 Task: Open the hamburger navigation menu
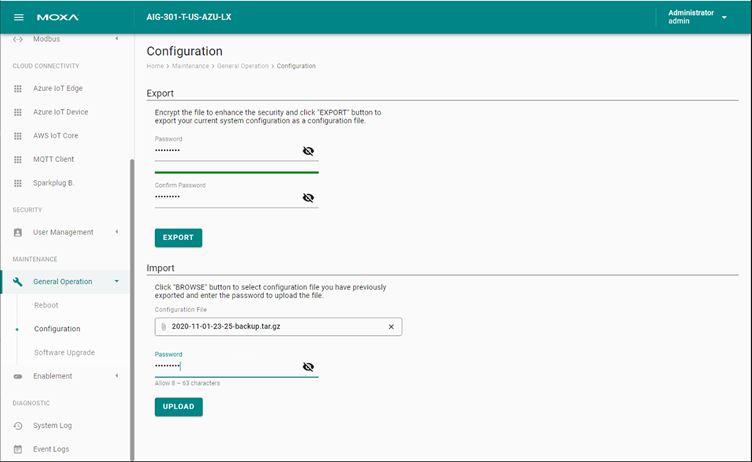pos(19,17)
